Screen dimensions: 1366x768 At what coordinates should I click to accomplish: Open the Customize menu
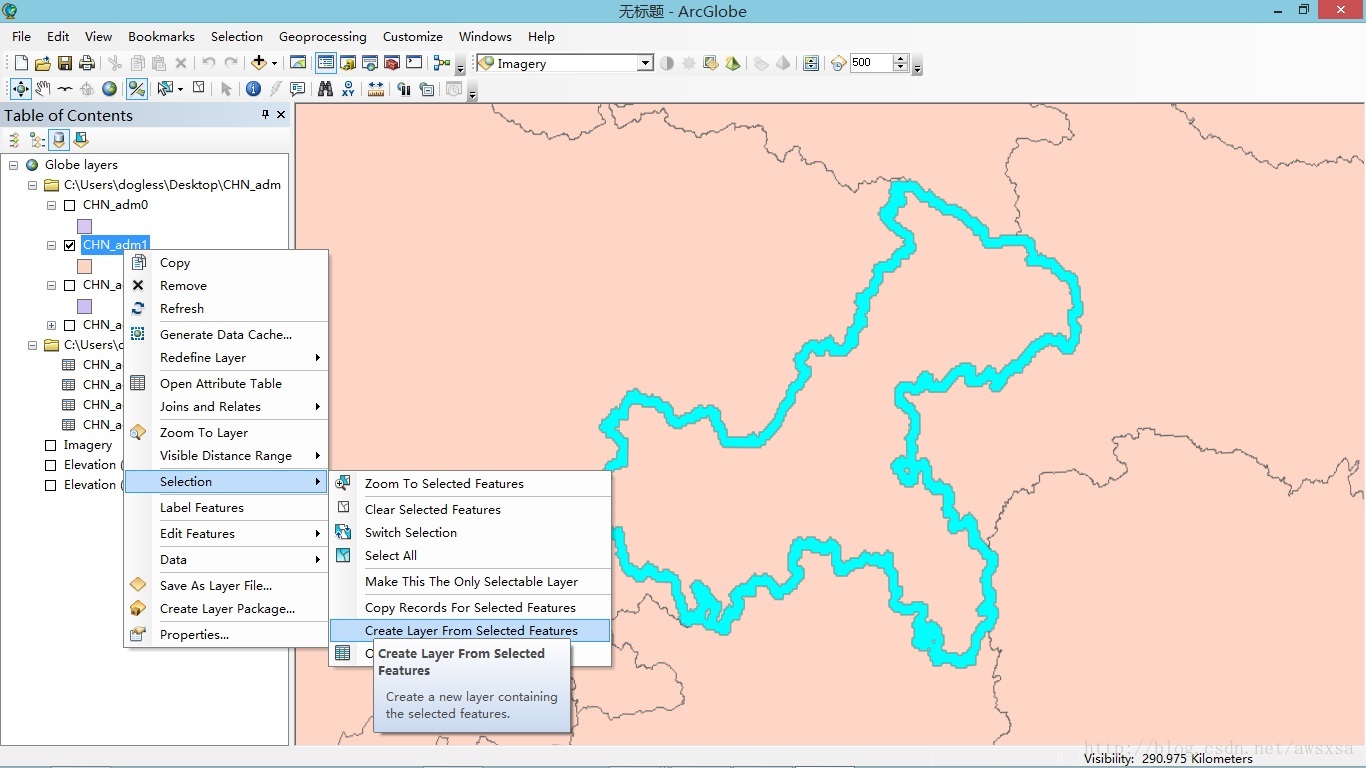[x=412, y=37]
